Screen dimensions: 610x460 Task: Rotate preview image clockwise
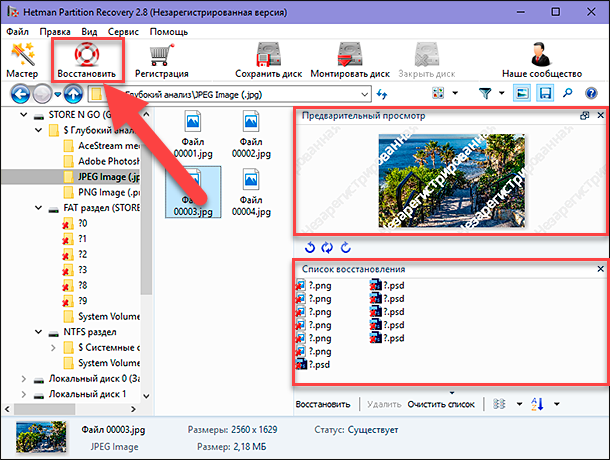pyautogui.click(x=345, y=248)
